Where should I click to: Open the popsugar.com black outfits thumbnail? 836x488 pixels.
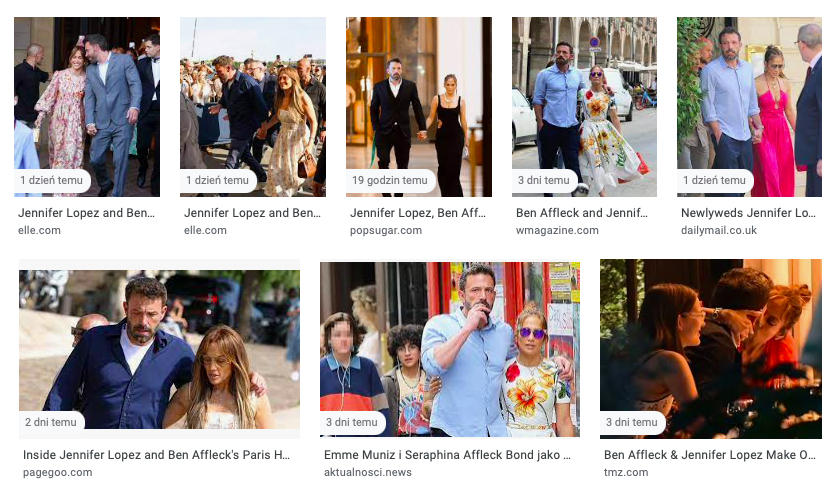coord(419,107)
